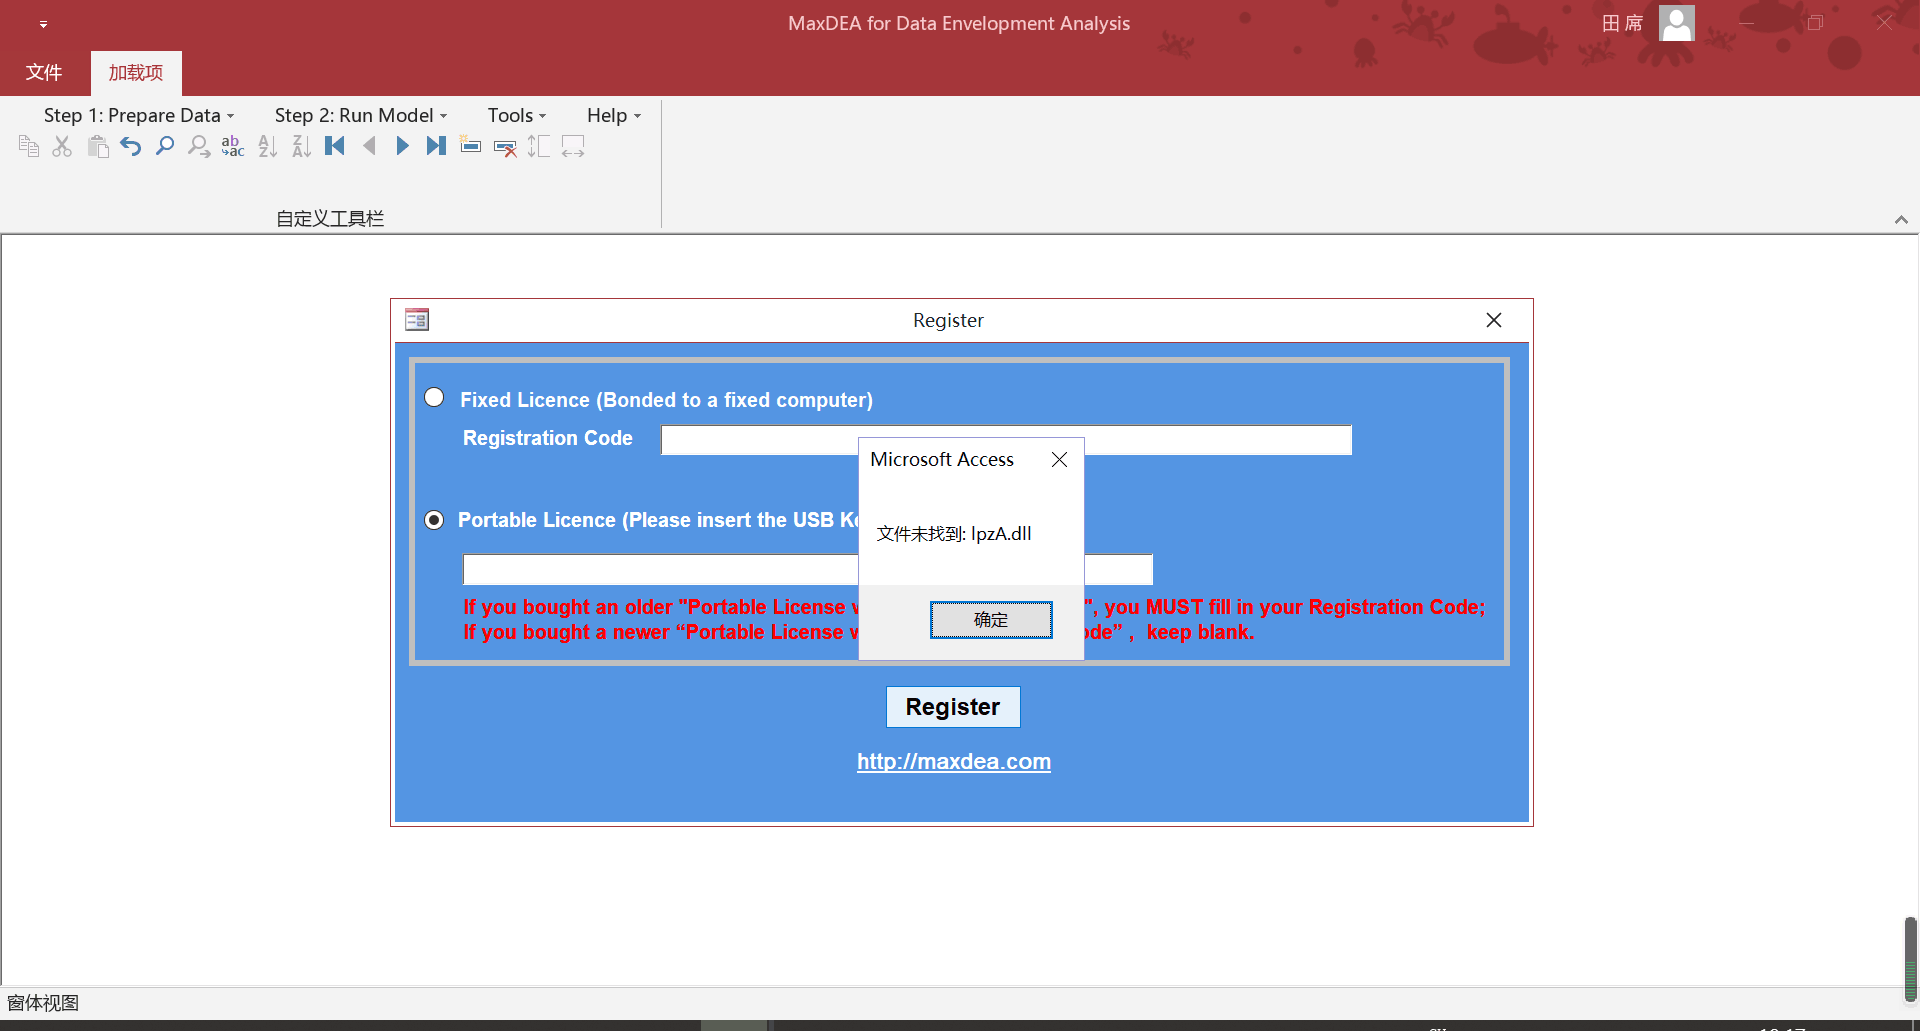This screenshot has width=1920, height=1031.
Task: Open the Tools dropdown menu
Action: point(517,116)
